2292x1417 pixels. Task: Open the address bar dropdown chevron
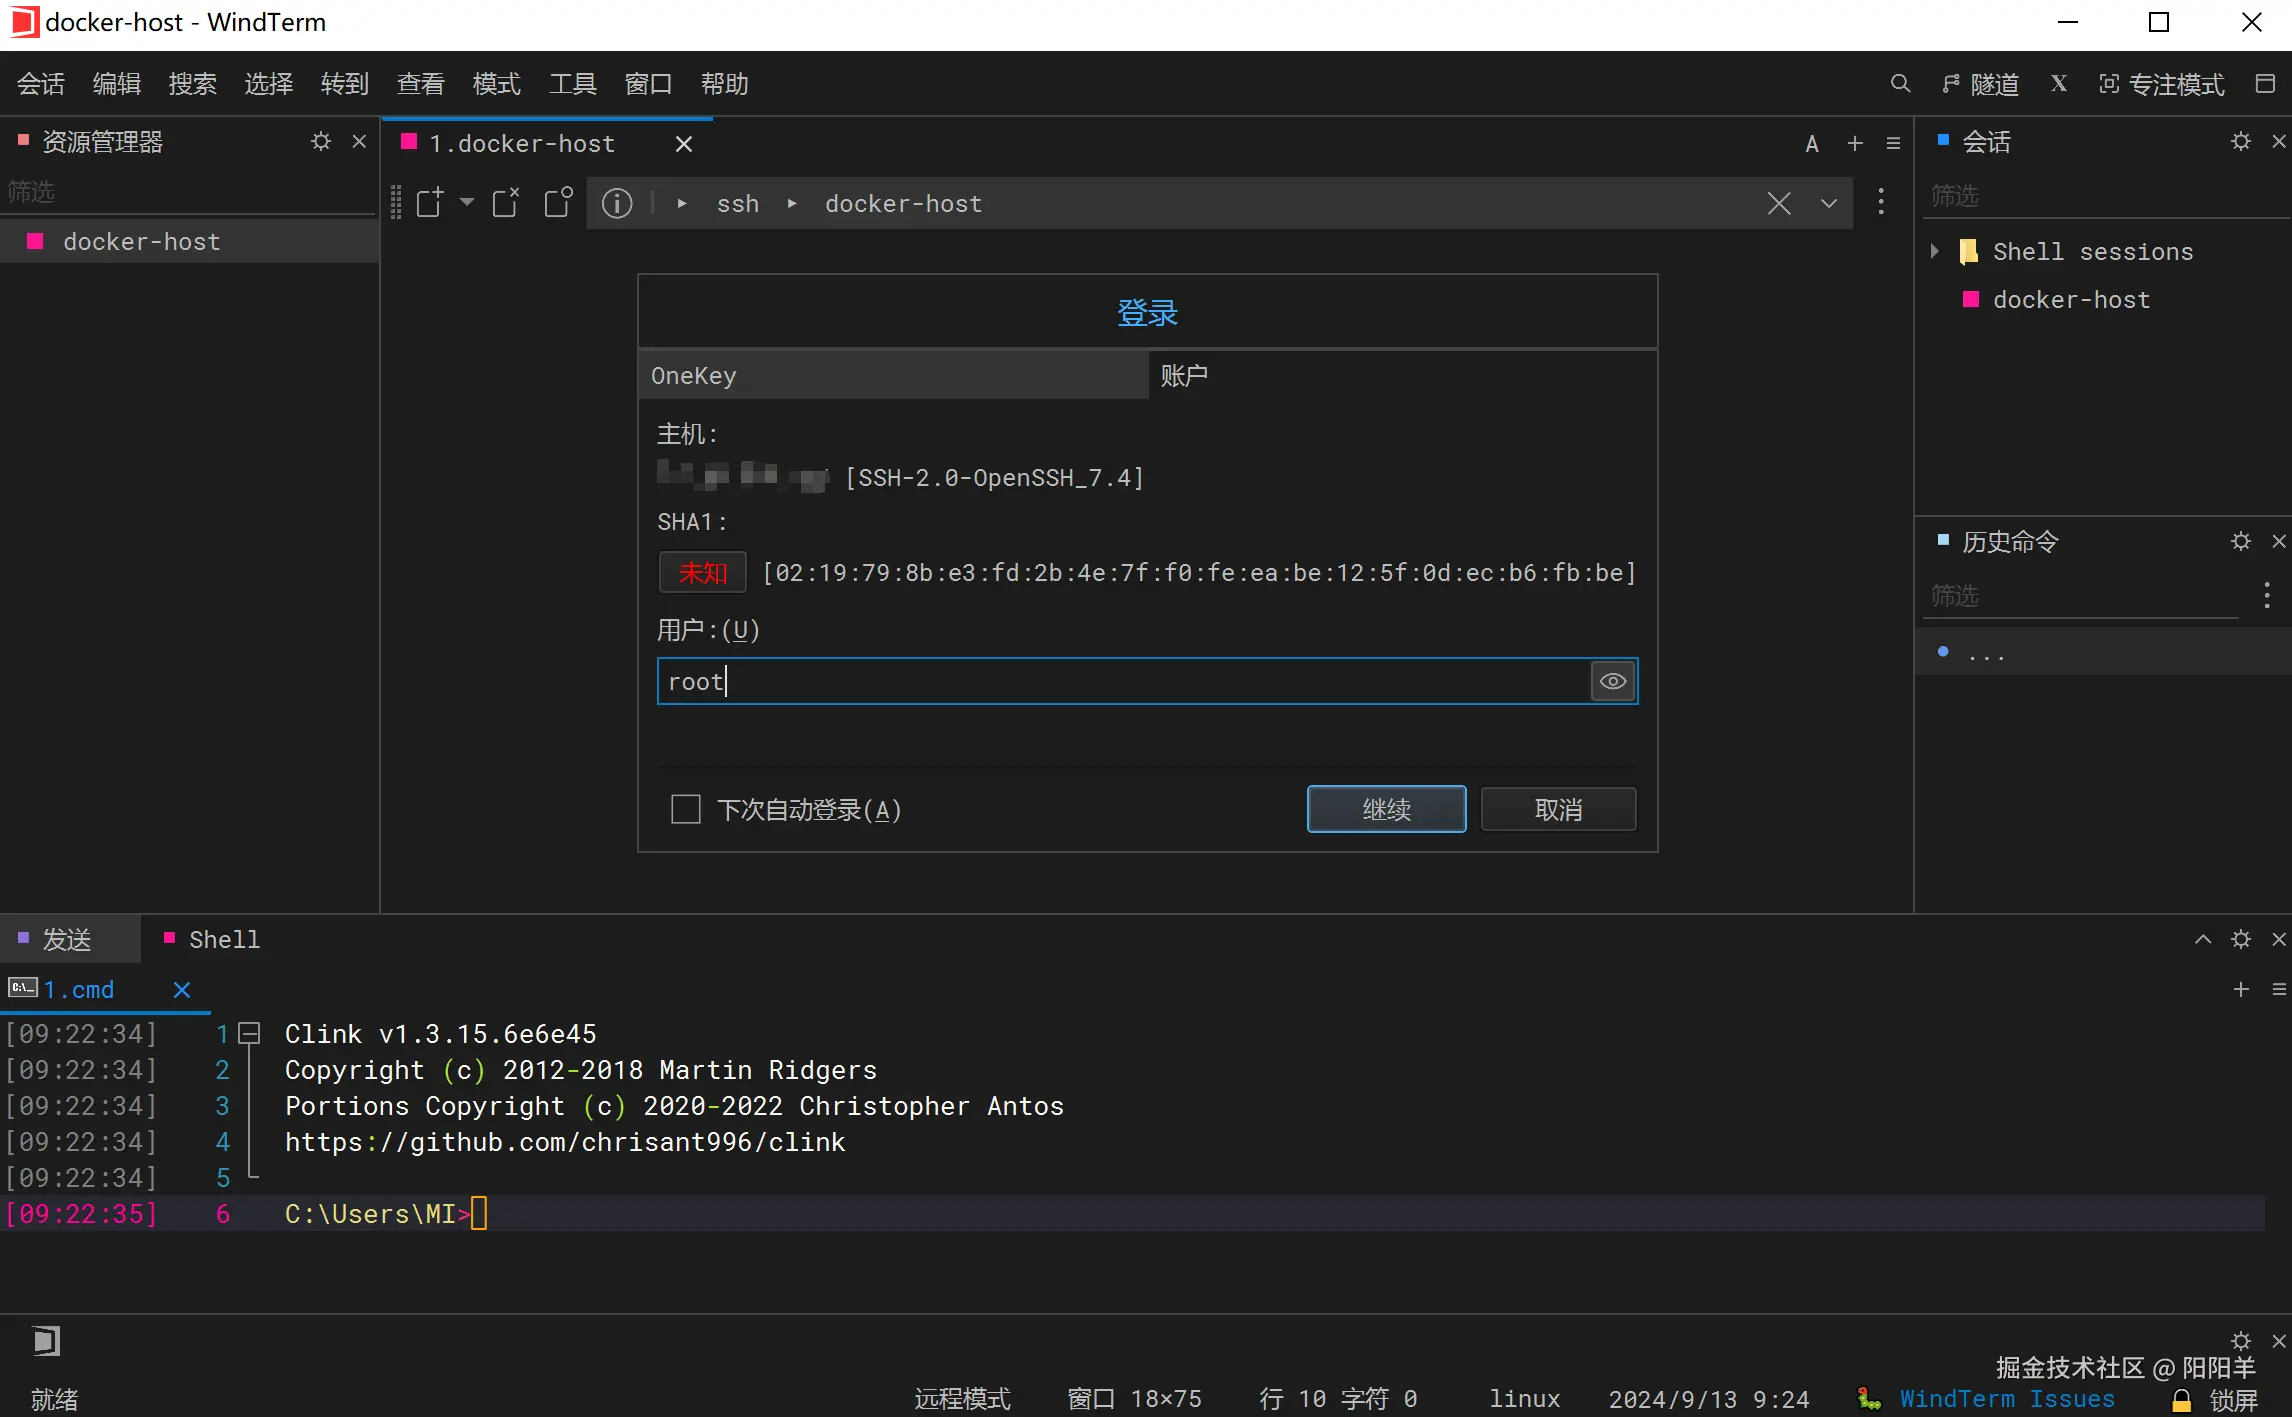coord(1829,204)
